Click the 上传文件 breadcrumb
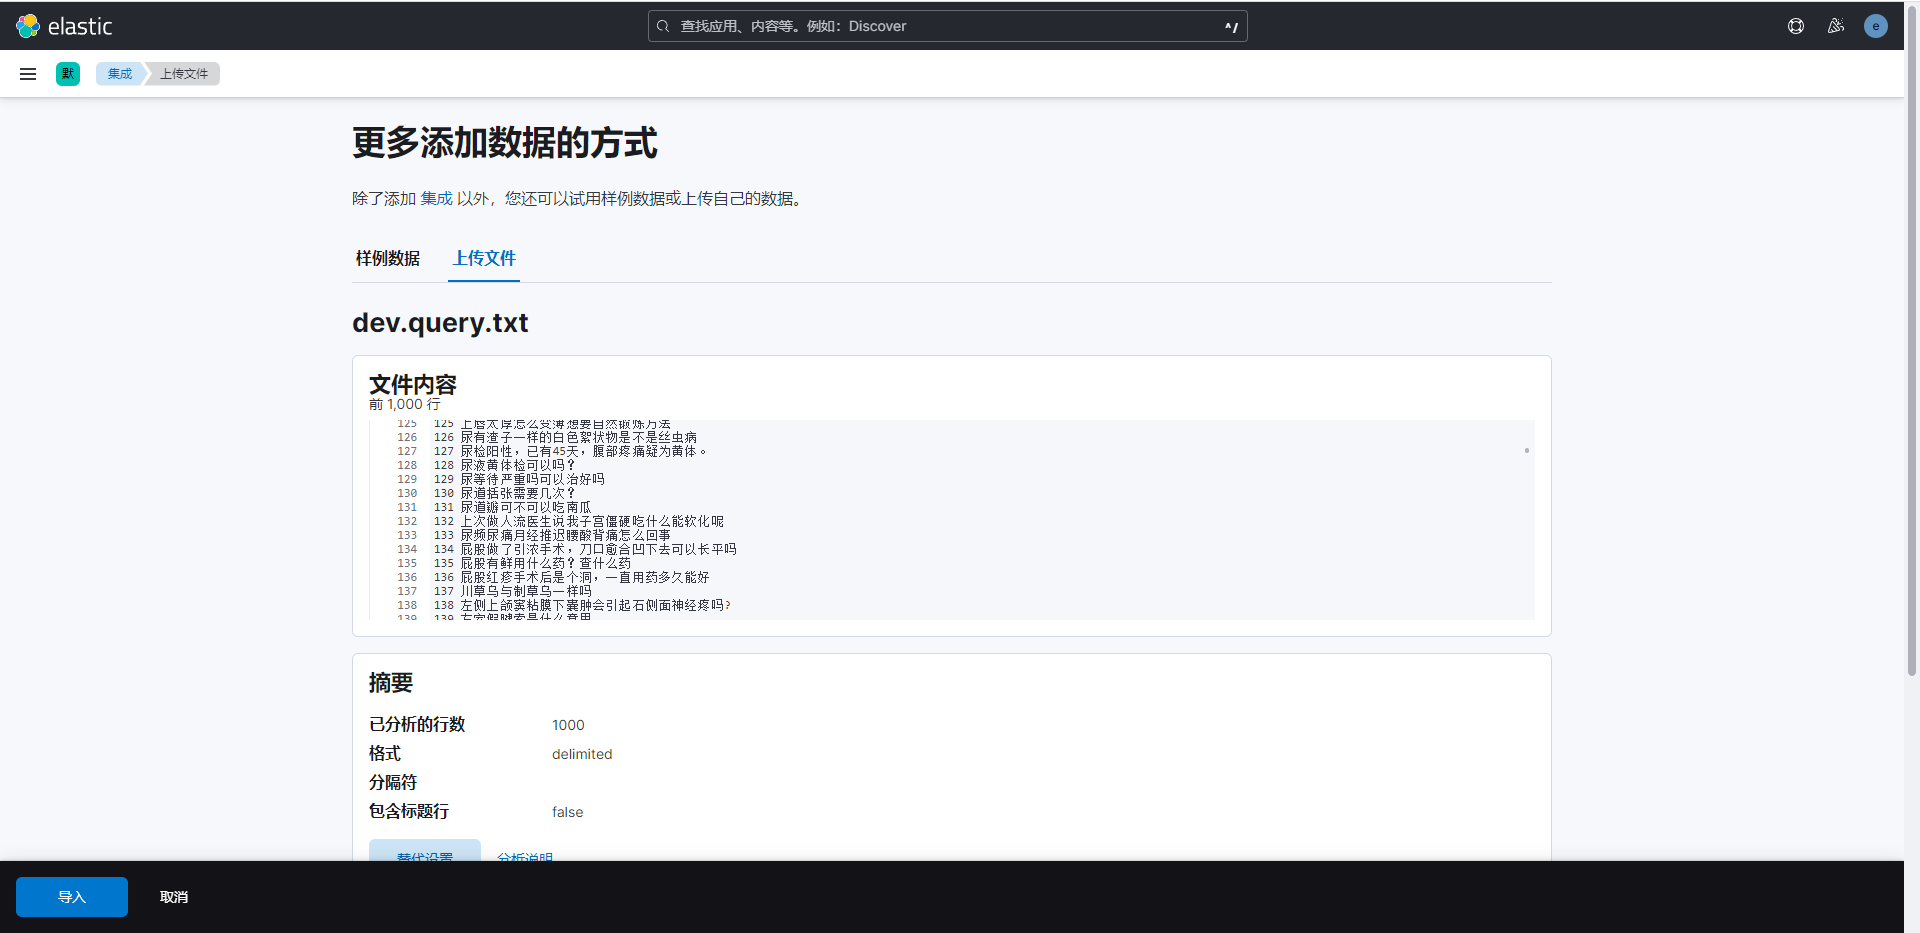1920x933 pixels. (x=184, y=74)
